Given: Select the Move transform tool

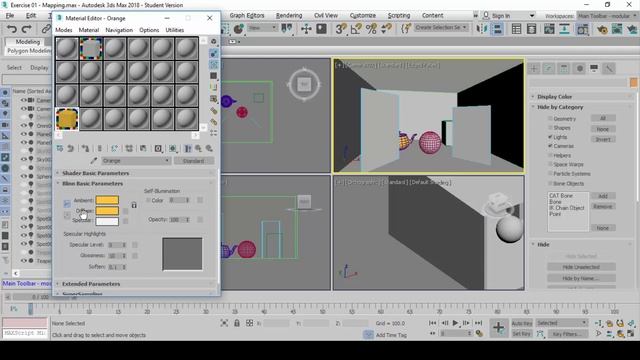Looking at the screenshot, I should 306,29.
